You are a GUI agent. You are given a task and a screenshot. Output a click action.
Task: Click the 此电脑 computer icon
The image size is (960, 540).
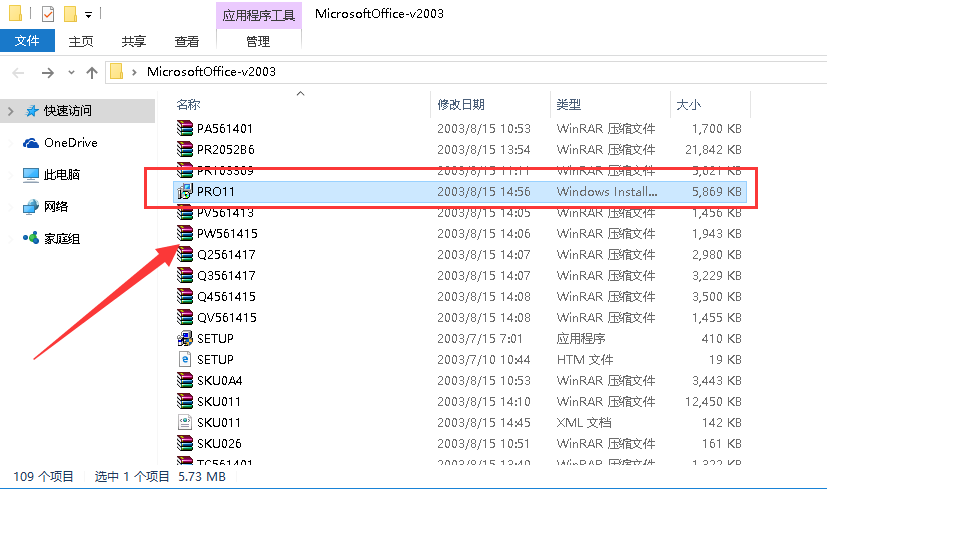click(x=31, y=174)
